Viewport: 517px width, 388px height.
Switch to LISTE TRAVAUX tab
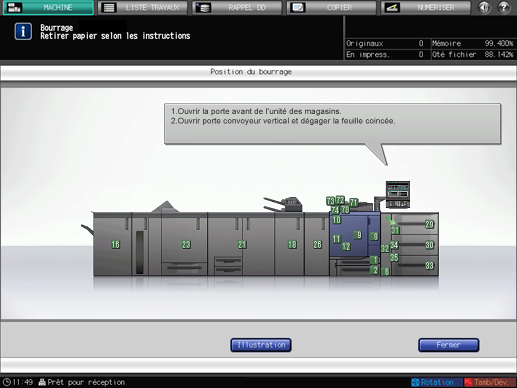pos(143,7)
